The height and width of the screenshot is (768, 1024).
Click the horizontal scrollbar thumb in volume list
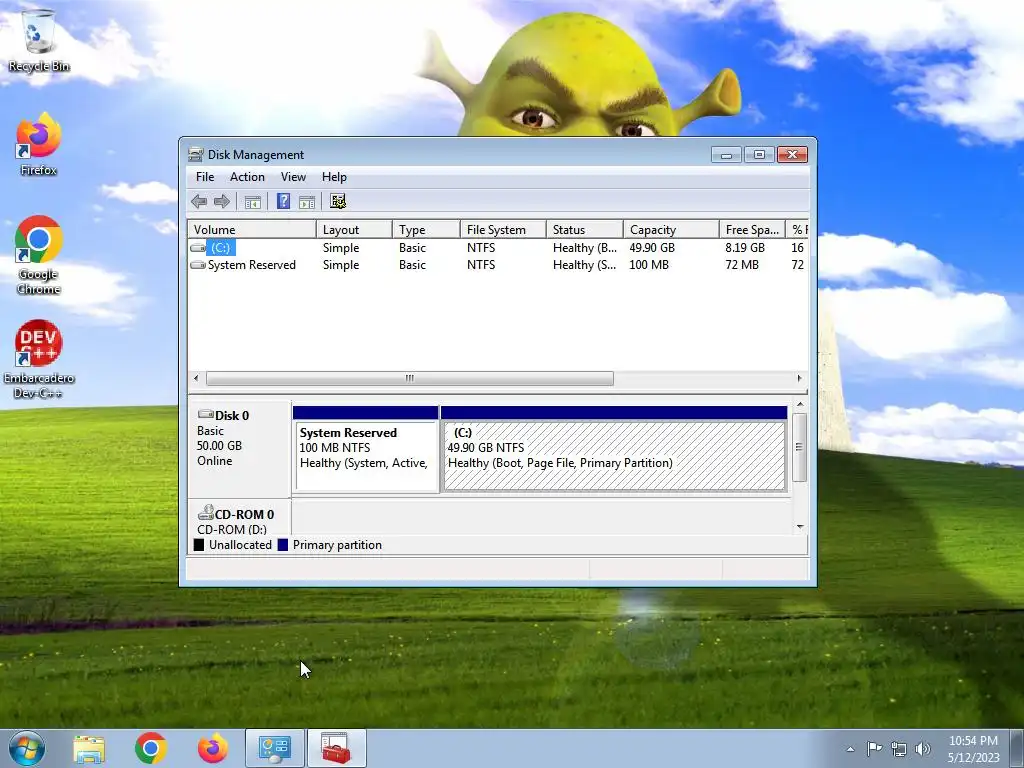point(409,378)
